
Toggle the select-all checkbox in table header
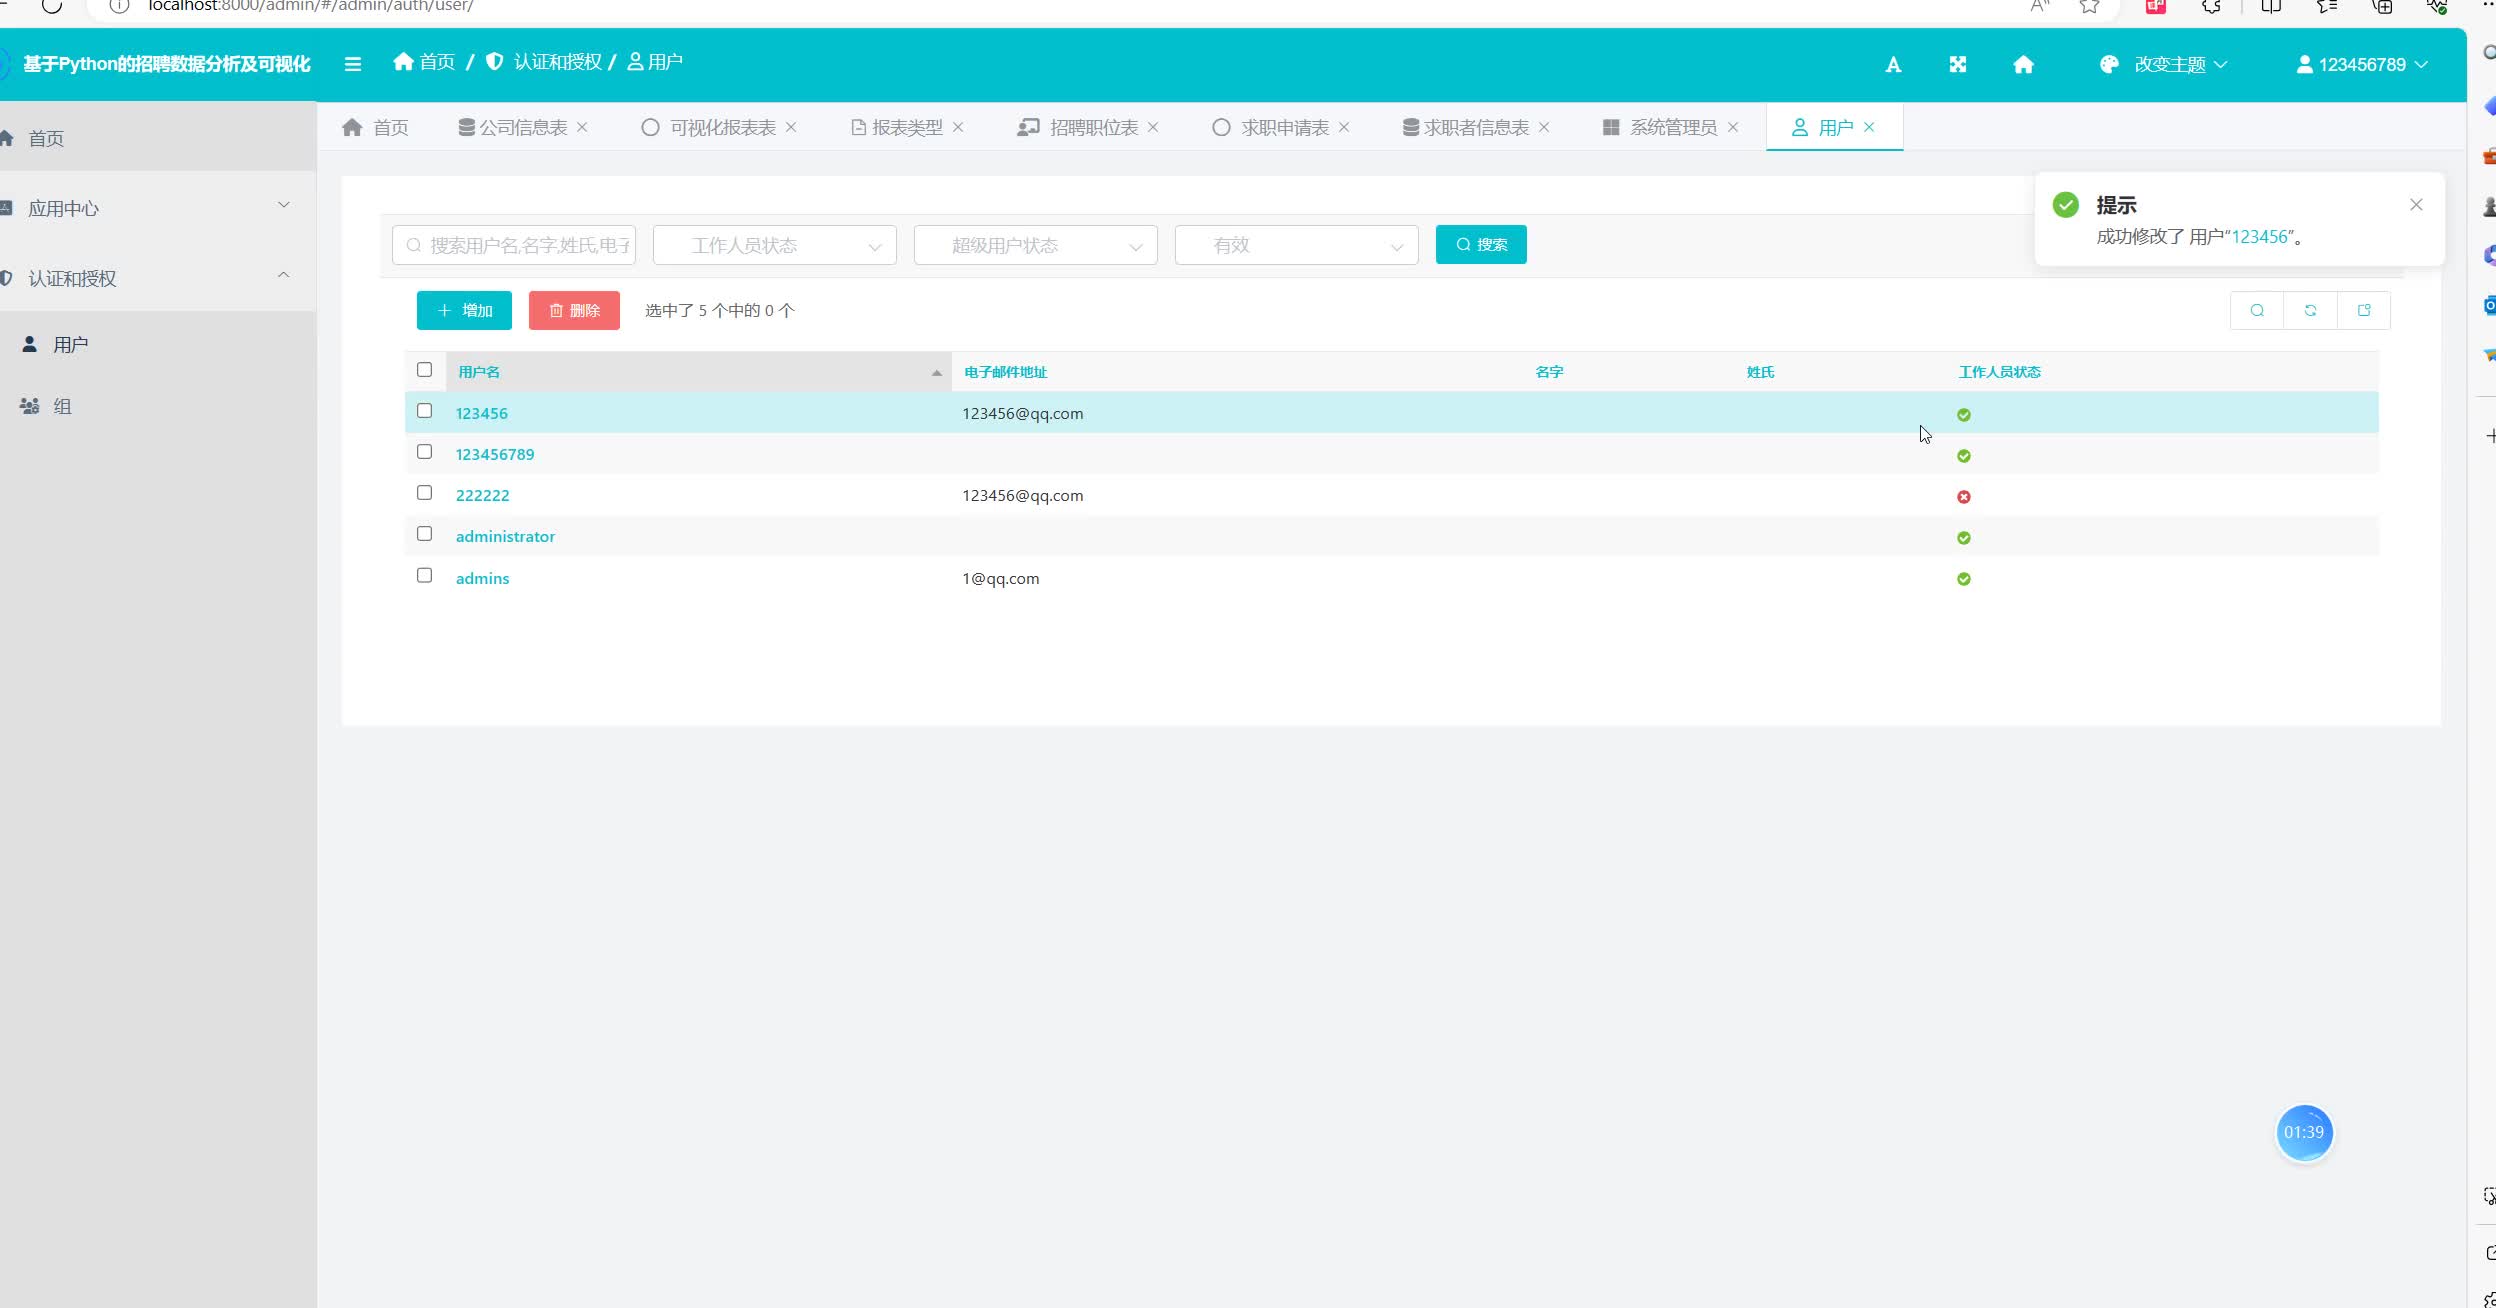click(424, 370)
